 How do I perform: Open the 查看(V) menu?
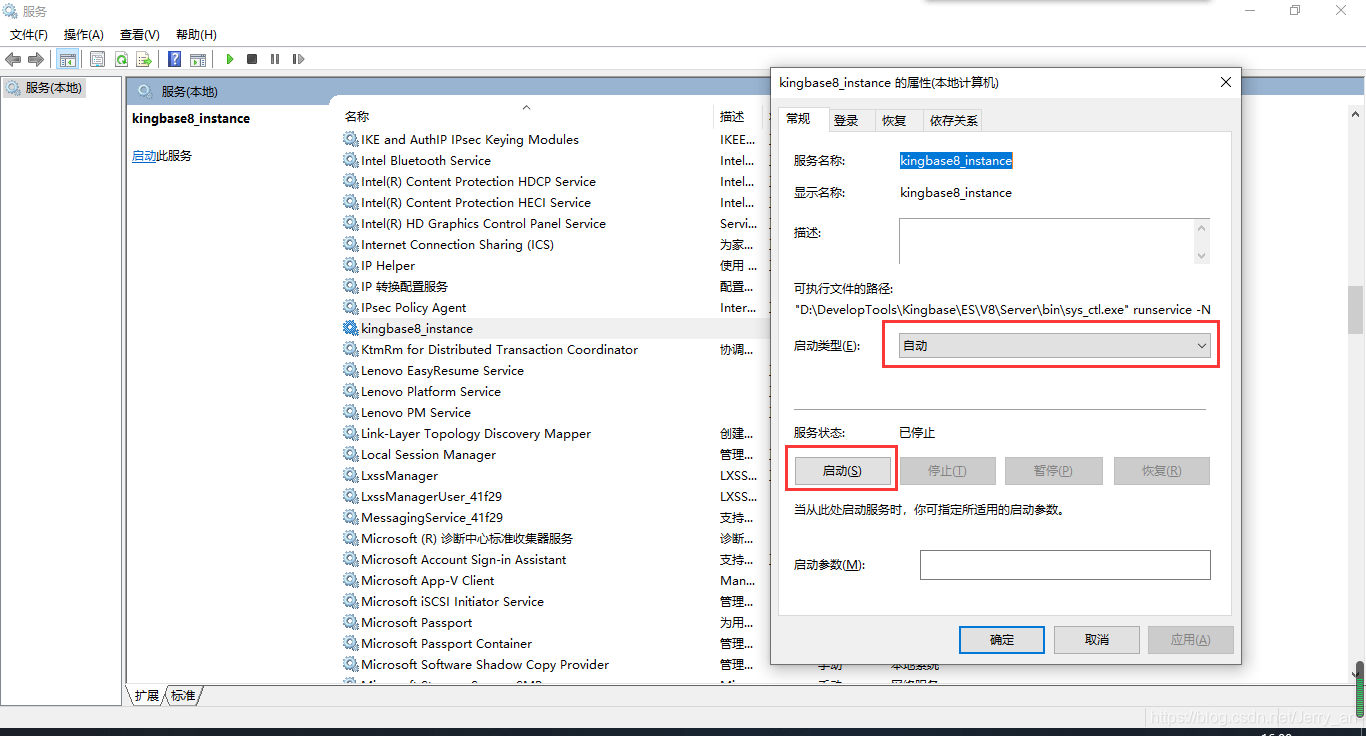click(140, 35)
